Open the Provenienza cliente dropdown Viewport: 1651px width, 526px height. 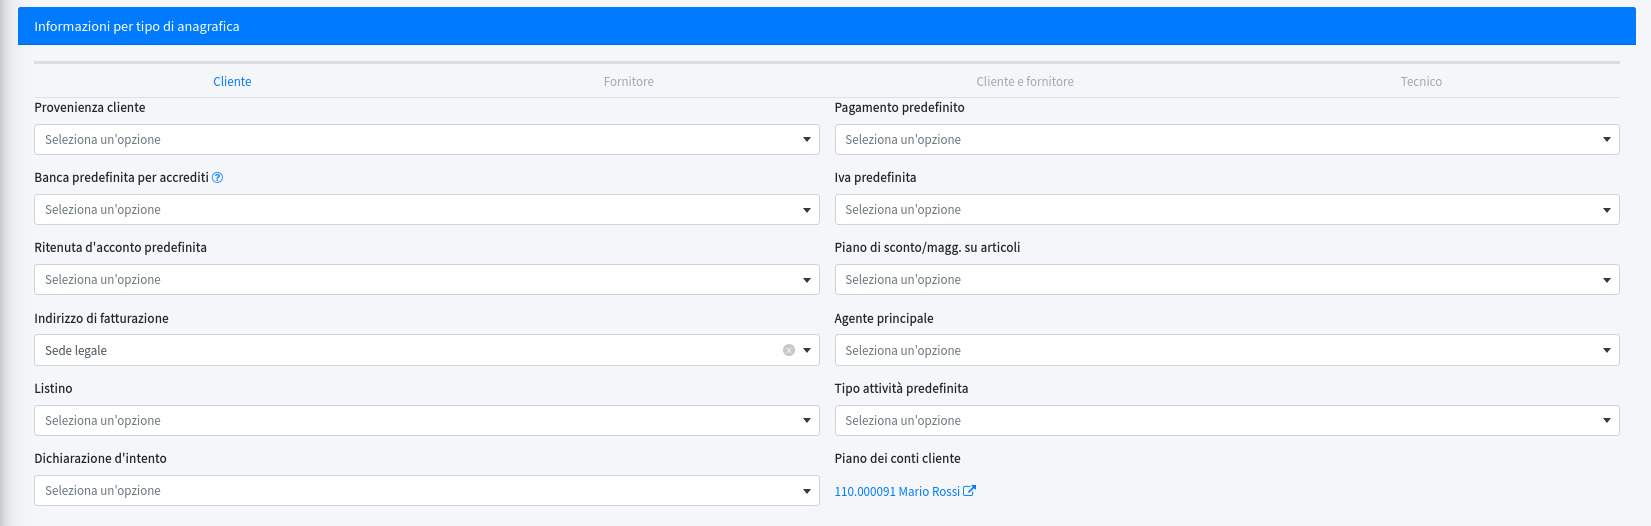click(x=426, y=140)
